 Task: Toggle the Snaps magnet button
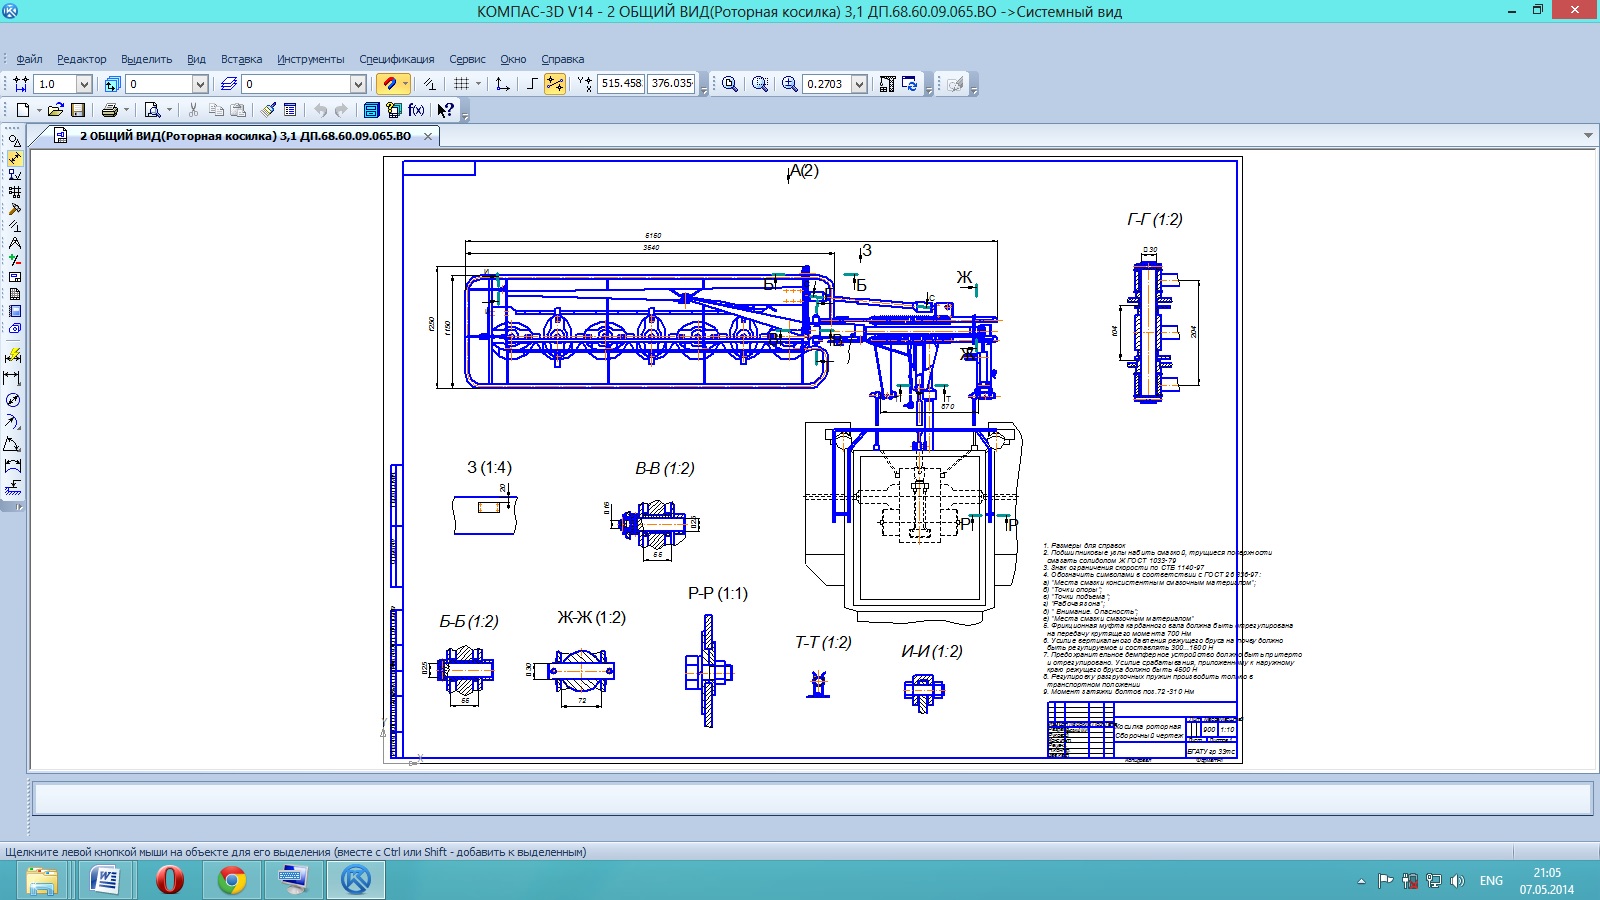coord(388,84)
